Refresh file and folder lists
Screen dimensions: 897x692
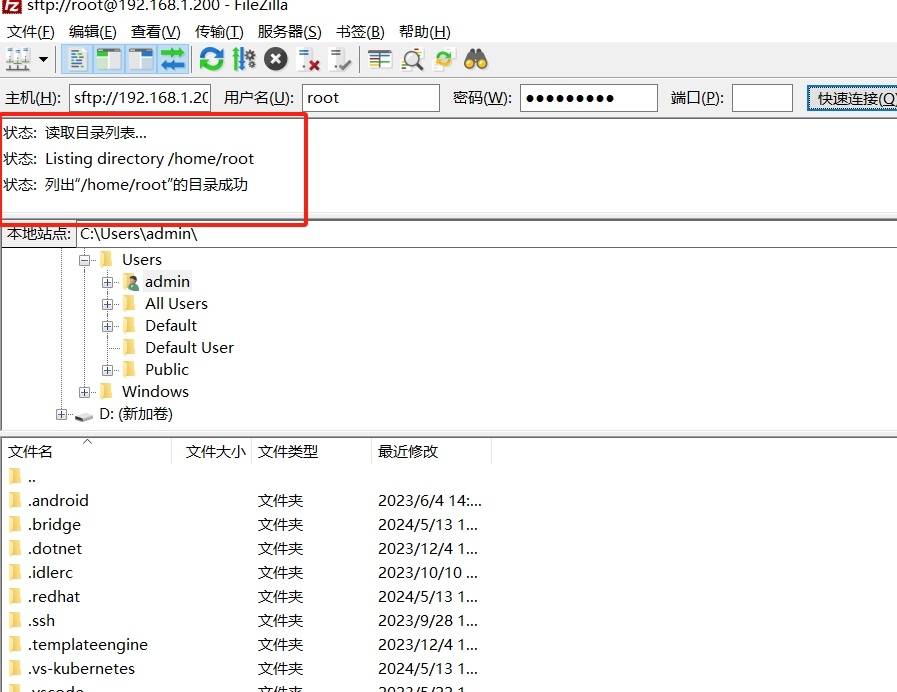click(211, 60)
